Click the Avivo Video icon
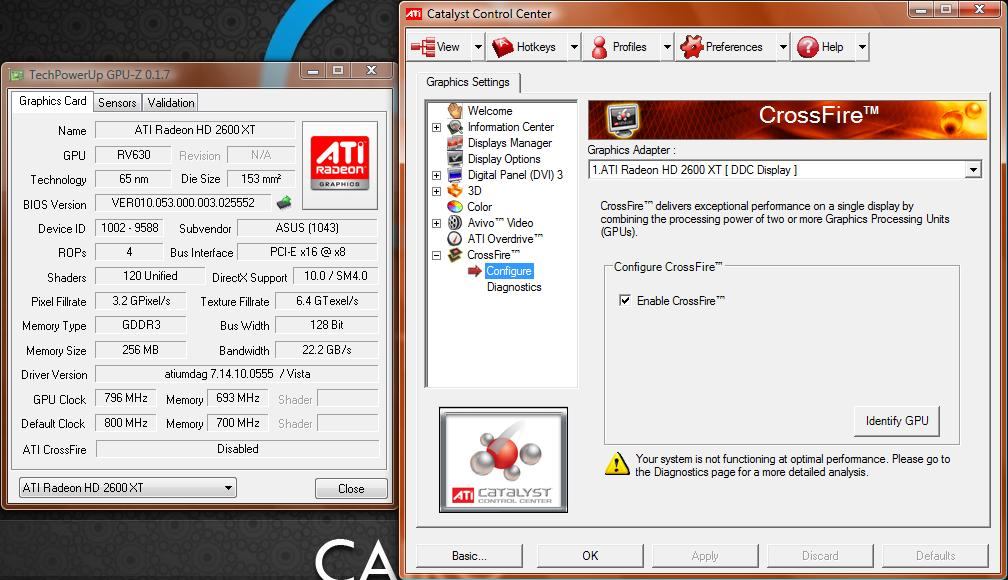The image size is (1008, 580). [455, 222]
